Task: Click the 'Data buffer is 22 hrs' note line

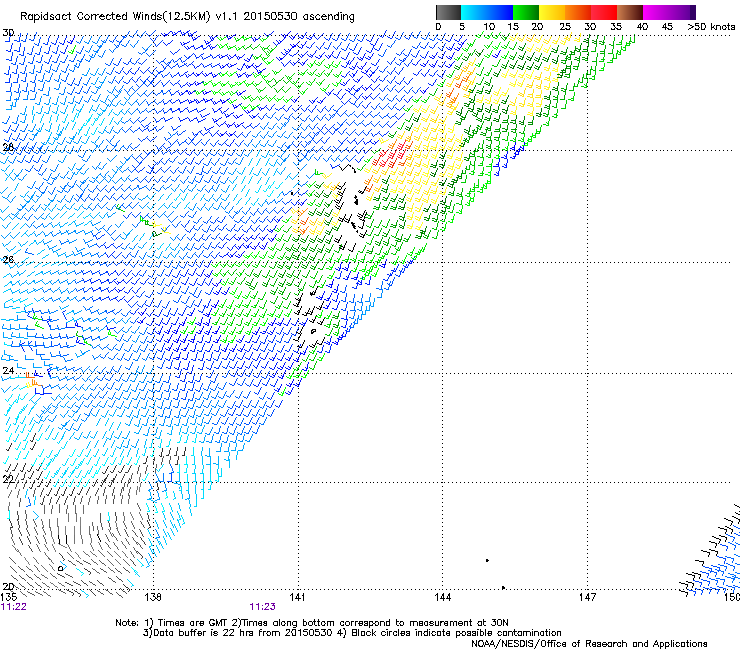Action: (352, 633)
